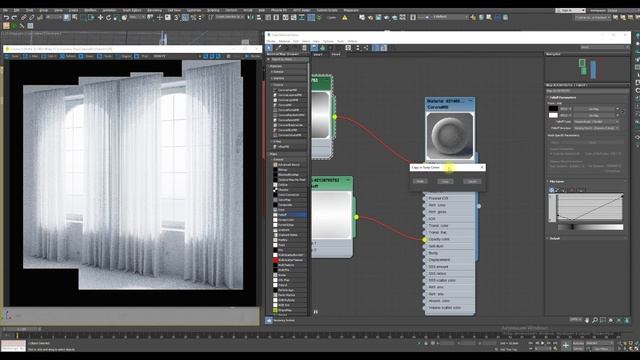Screen dimensions: 640x360
Task: Open the Falloff Type dropdown
Action: pyautogui.click(x=596, y=122)
